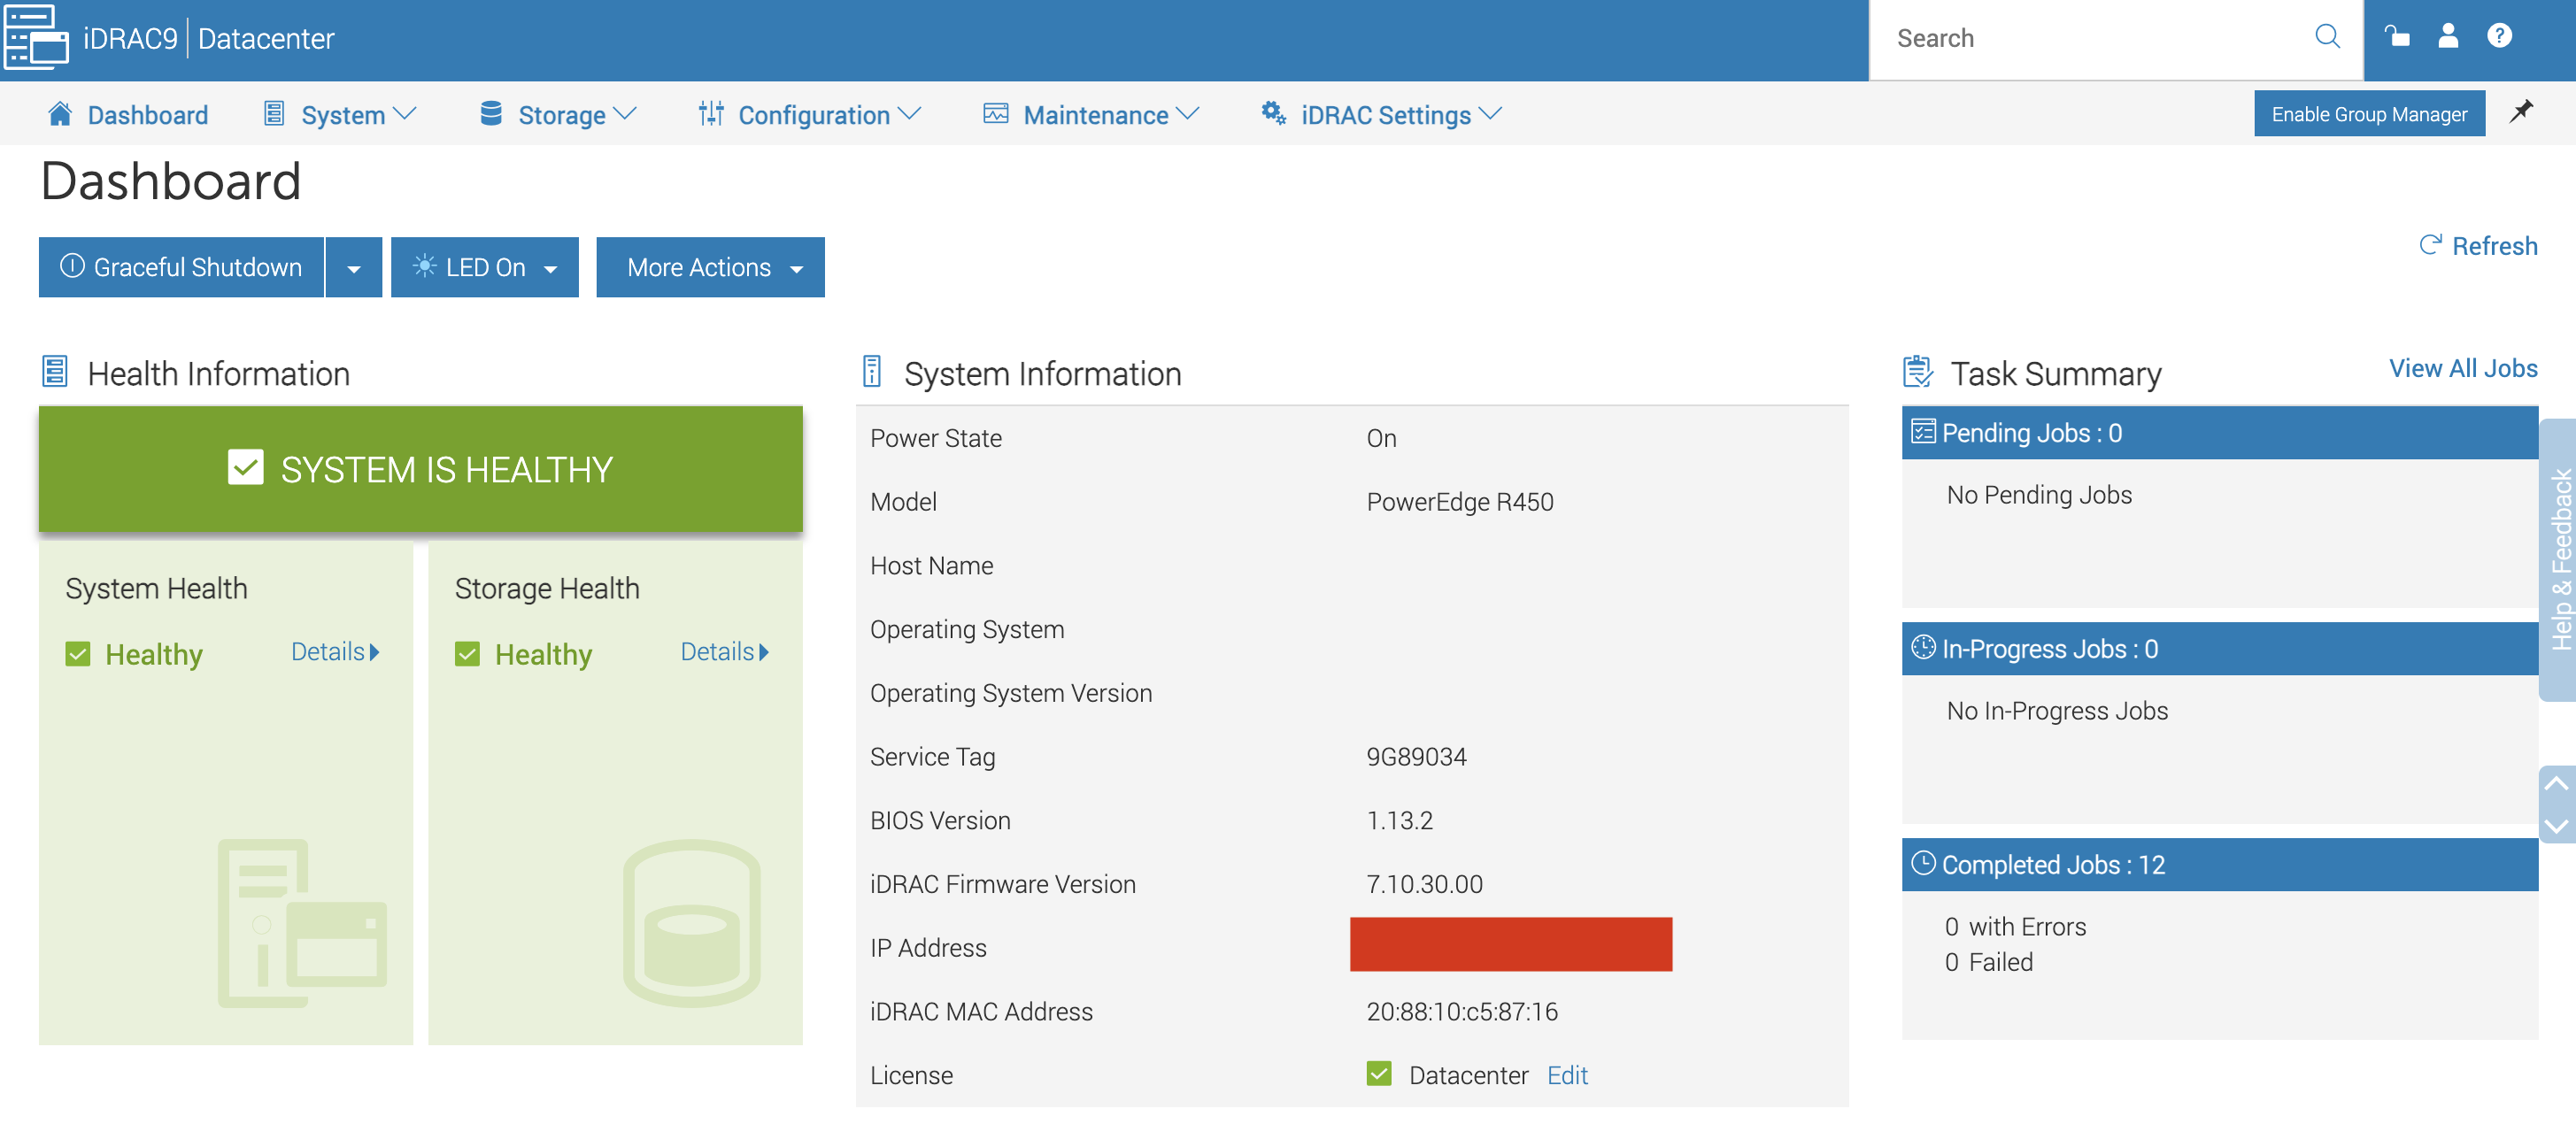Open the help question mark icon
This screenshot has width=2576, height=1147.
[x=2499, y=36]
